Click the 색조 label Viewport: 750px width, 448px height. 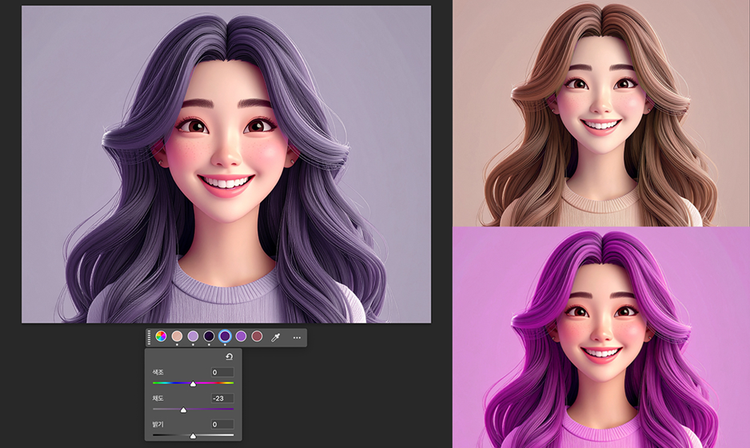[158, 372]
